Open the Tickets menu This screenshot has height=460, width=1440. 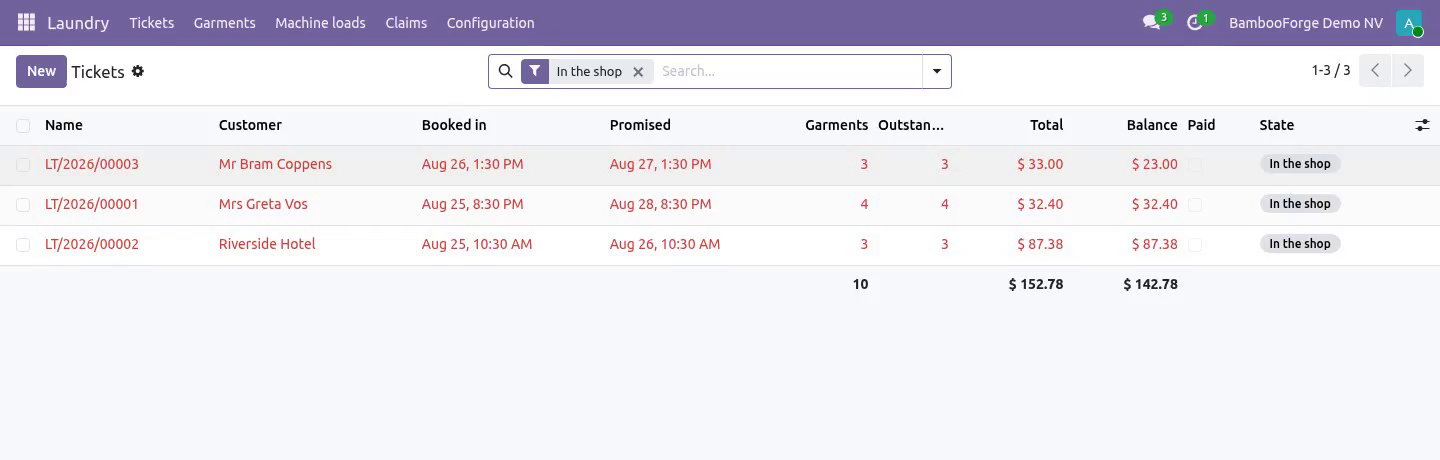(152, 23)
